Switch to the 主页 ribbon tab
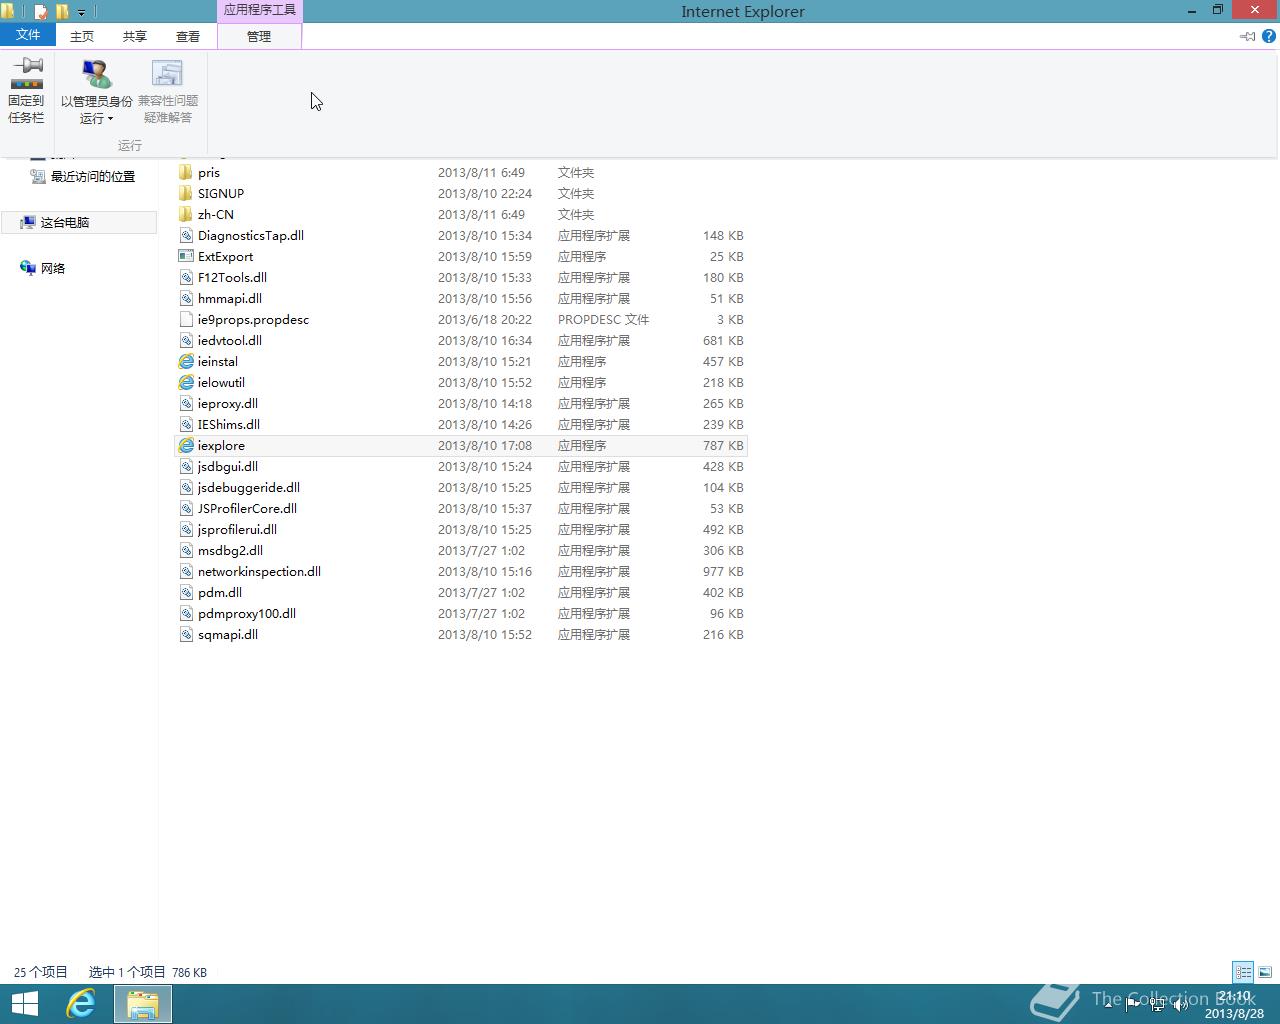 tap(82, 36)
